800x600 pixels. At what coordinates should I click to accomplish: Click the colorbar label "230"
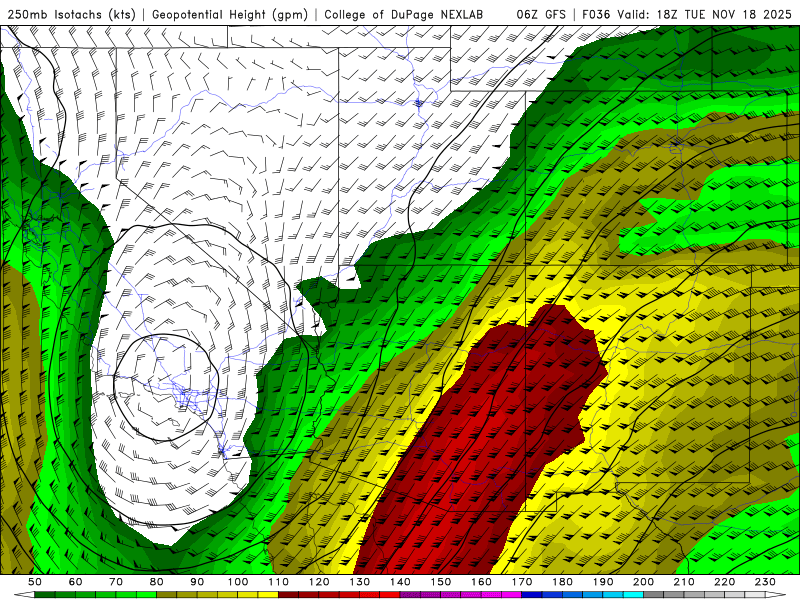point(765,582)
